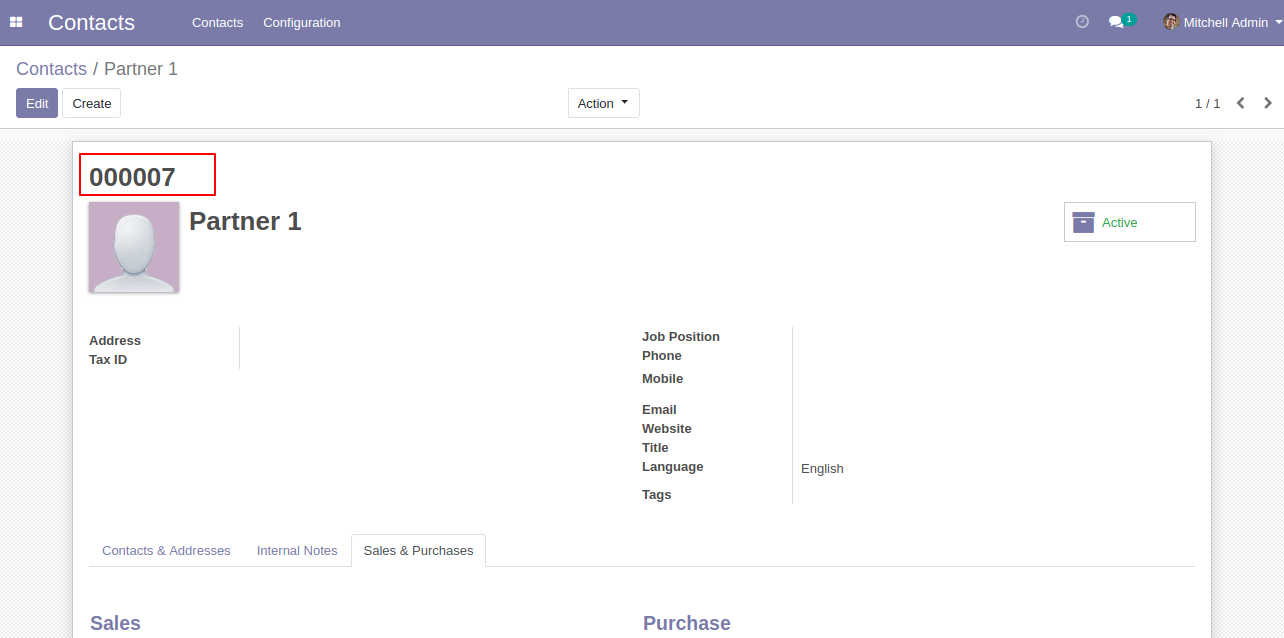
Task: Click the Edit button
Action: 37,103
